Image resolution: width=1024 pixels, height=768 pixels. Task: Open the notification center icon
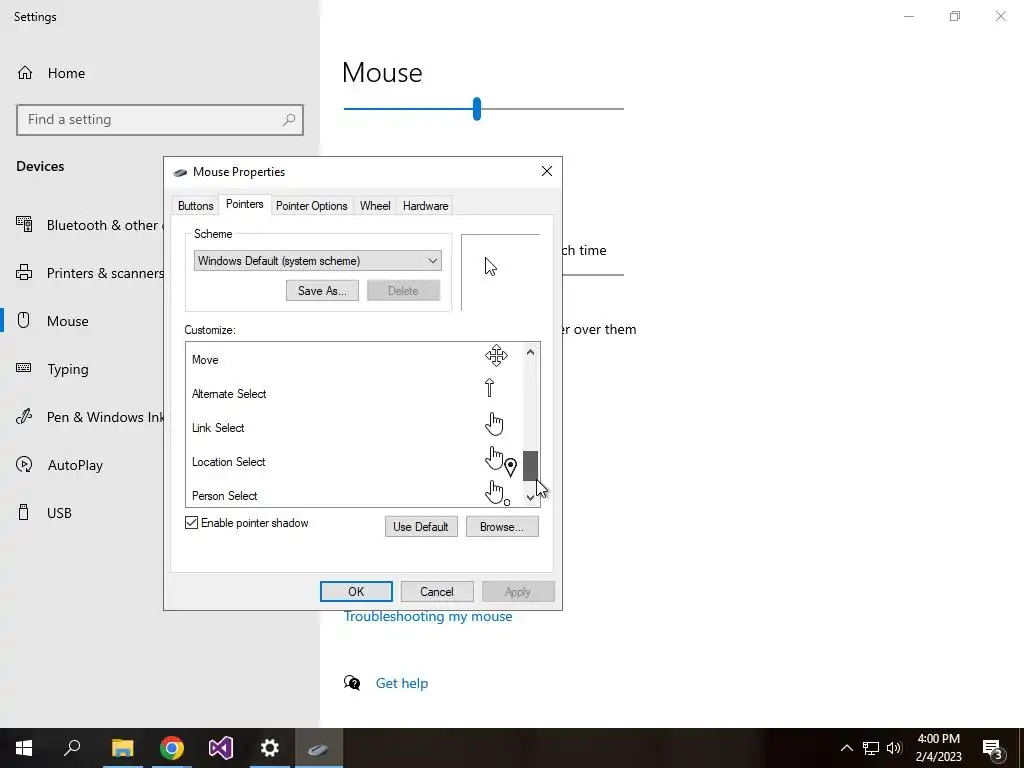point(993,748)
